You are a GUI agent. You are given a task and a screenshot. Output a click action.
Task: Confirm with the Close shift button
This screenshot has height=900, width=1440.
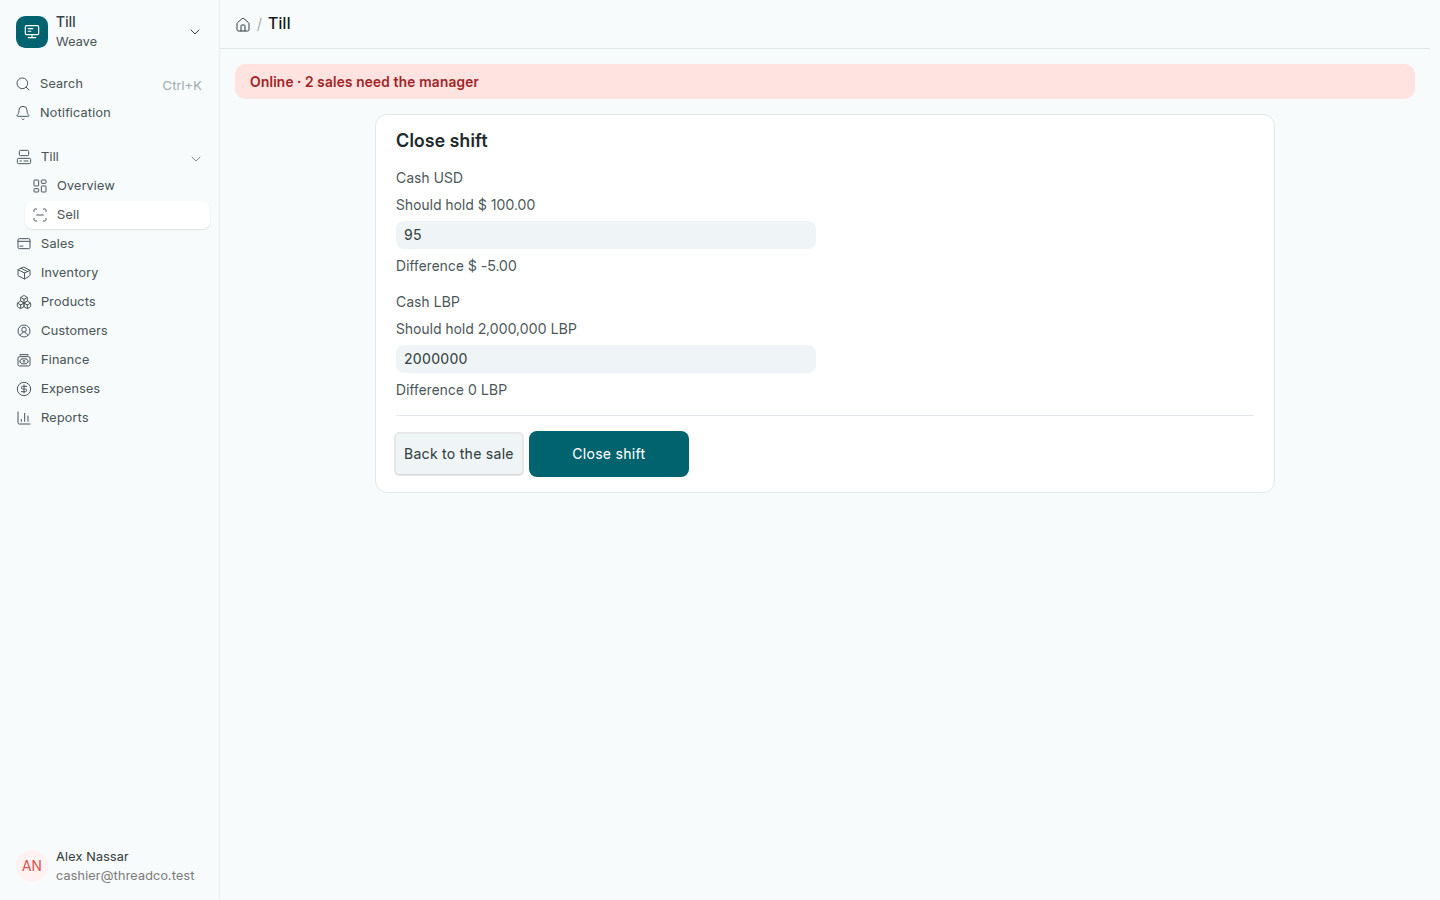tap(609, 454)
